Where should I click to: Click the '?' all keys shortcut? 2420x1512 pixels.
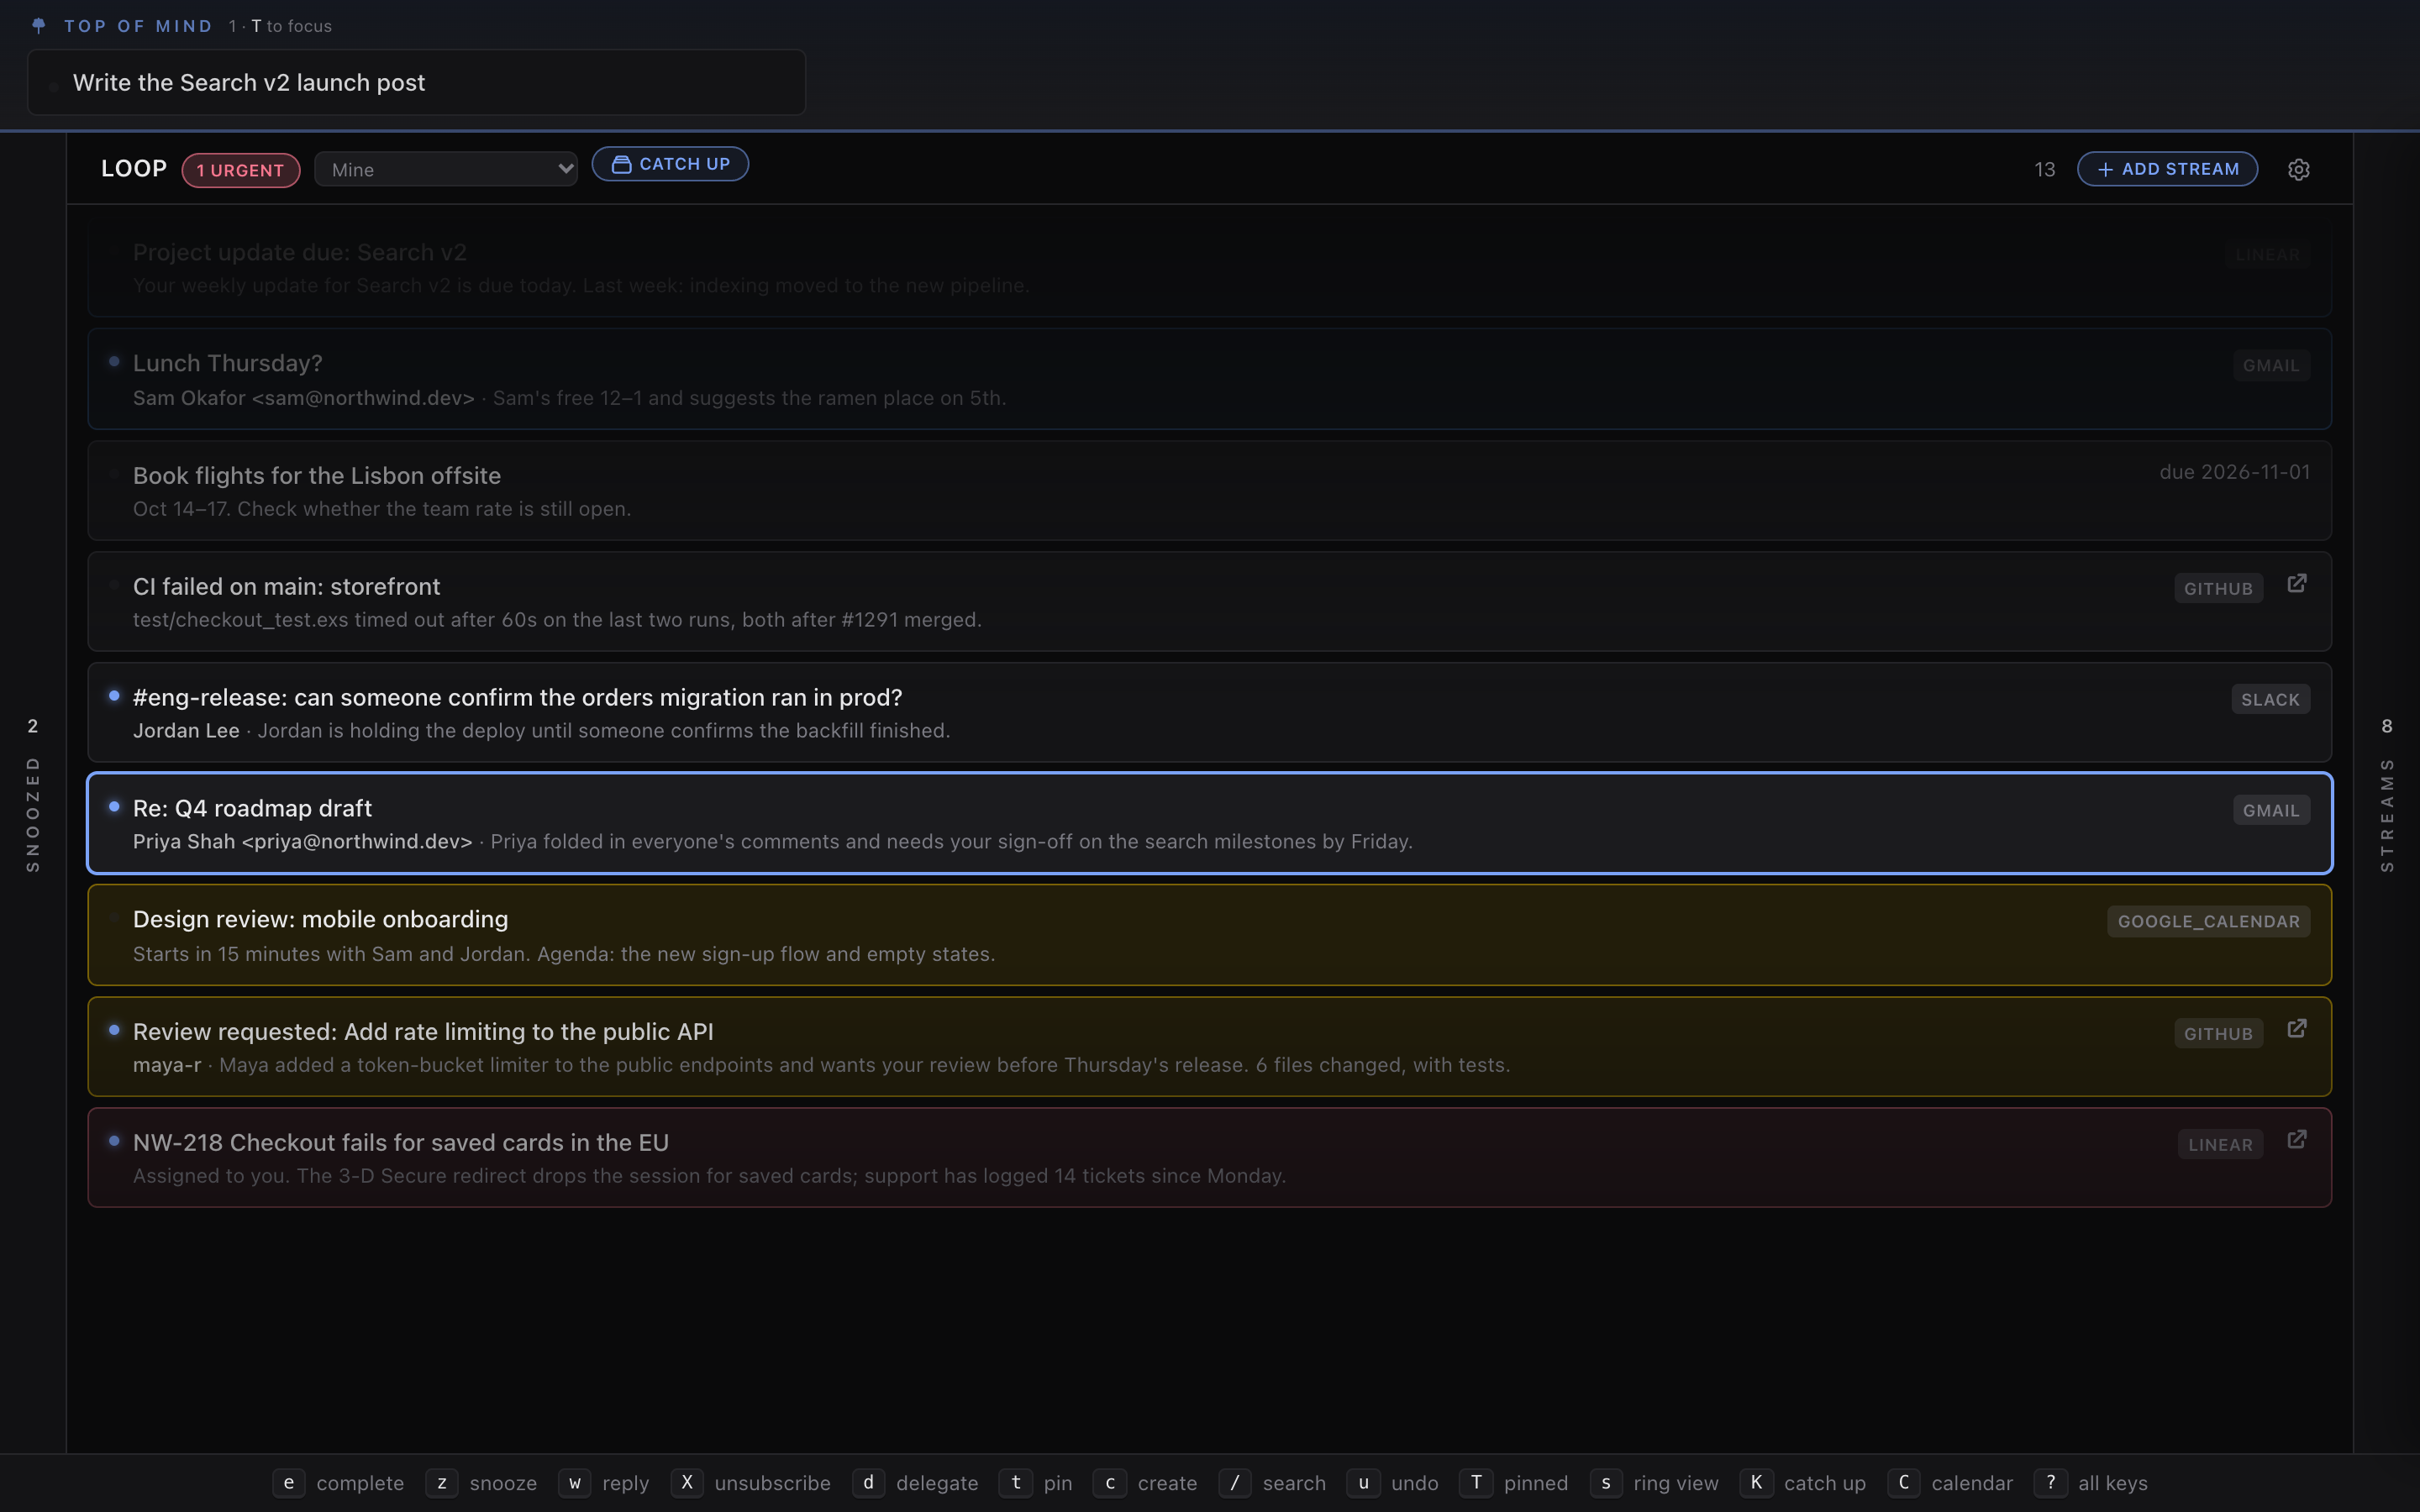2050,1482
